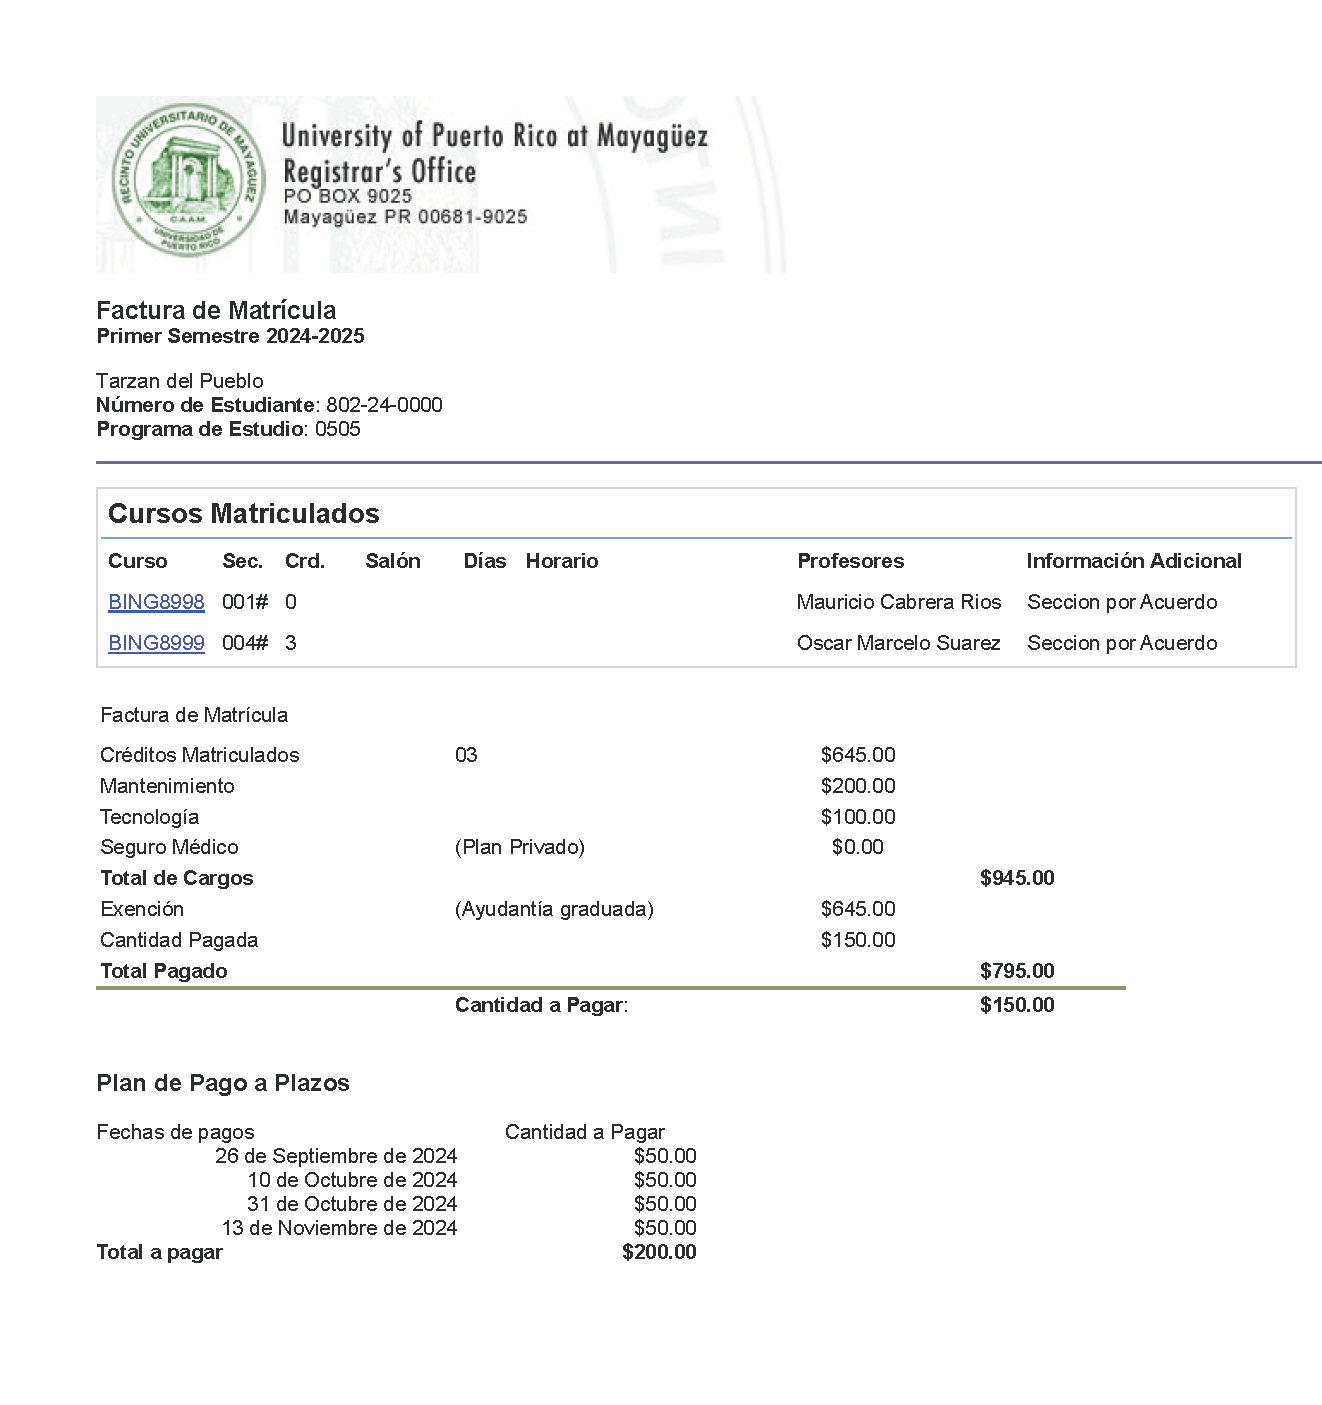
Task: Click the 'Total Pagado' label
Action: click(164, 971)
